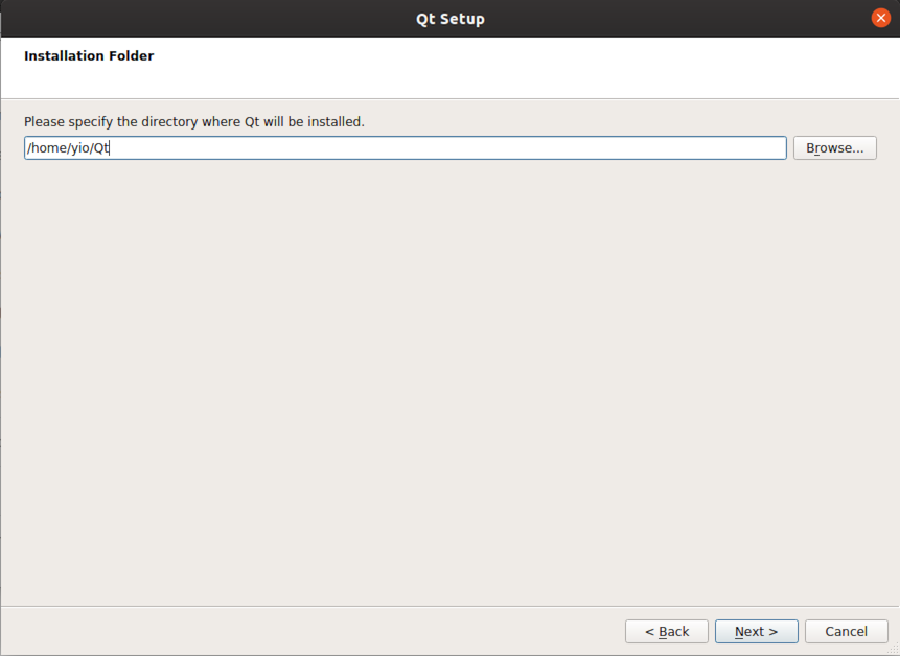Click the Qt Setup title bar
900x656 pixels.
pyautogui.click(x=450, y=18)
